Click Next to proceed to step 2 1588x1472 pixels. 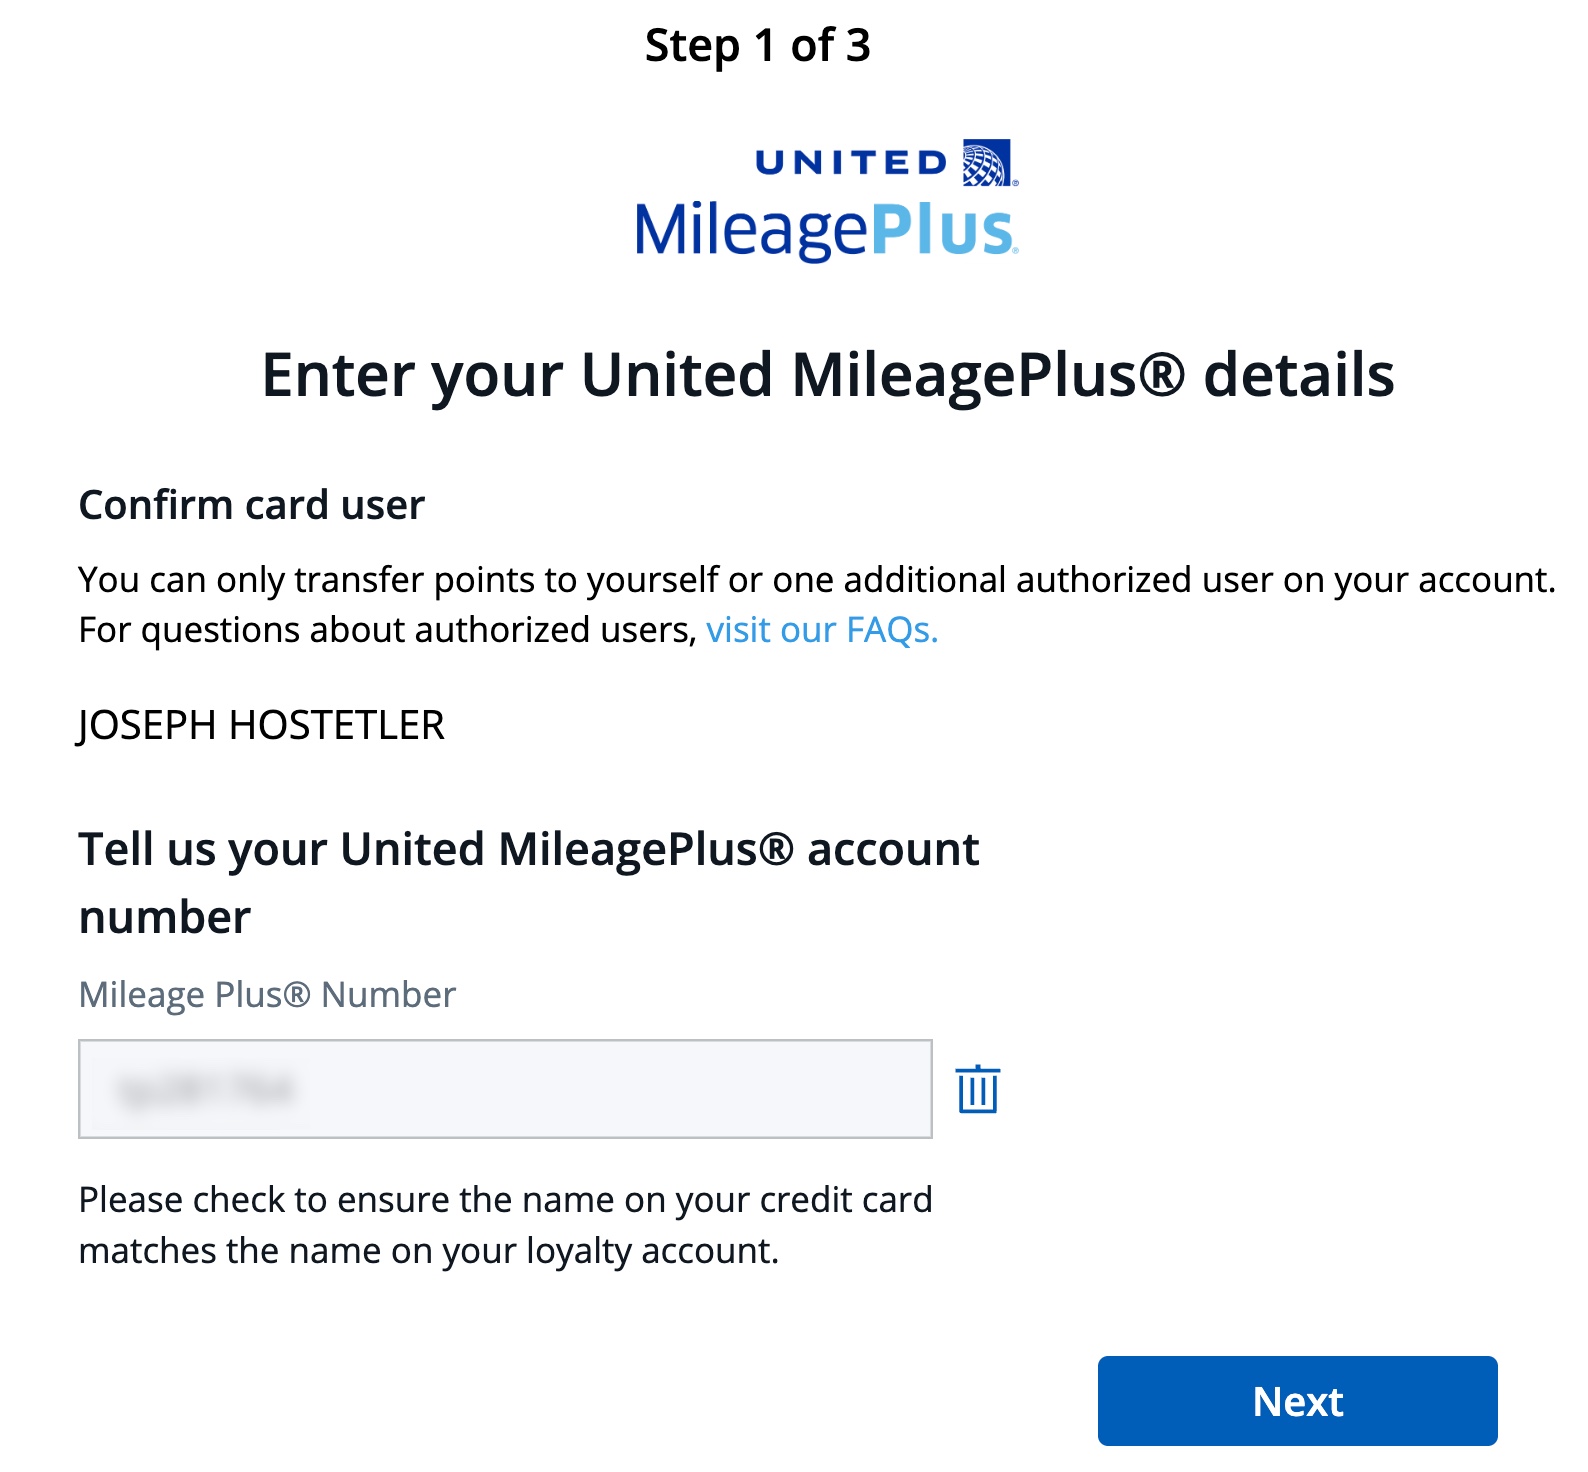(1295, 1401)
